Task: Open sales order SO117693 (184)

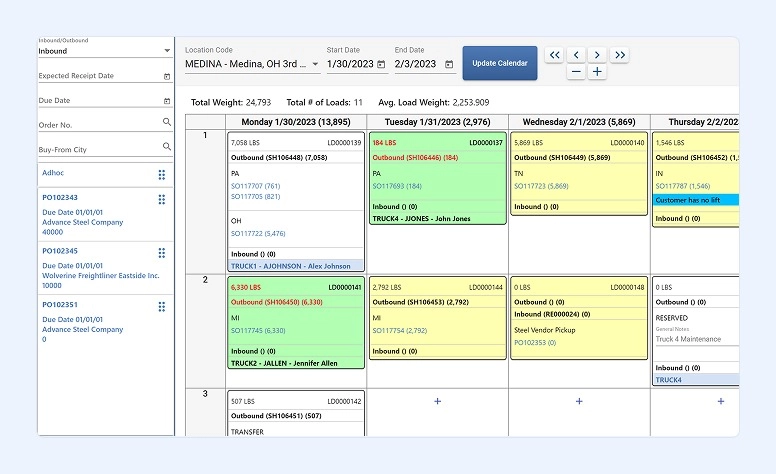Action: [397, 186]
